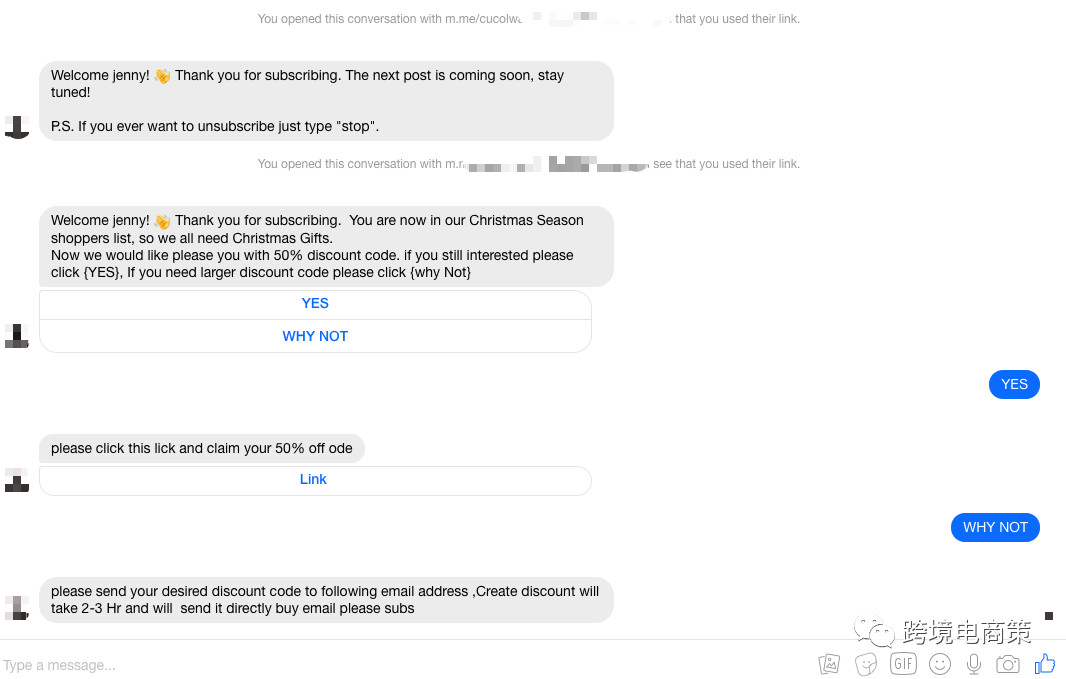Open the Link button to claim the code

(x=313, y=480)
